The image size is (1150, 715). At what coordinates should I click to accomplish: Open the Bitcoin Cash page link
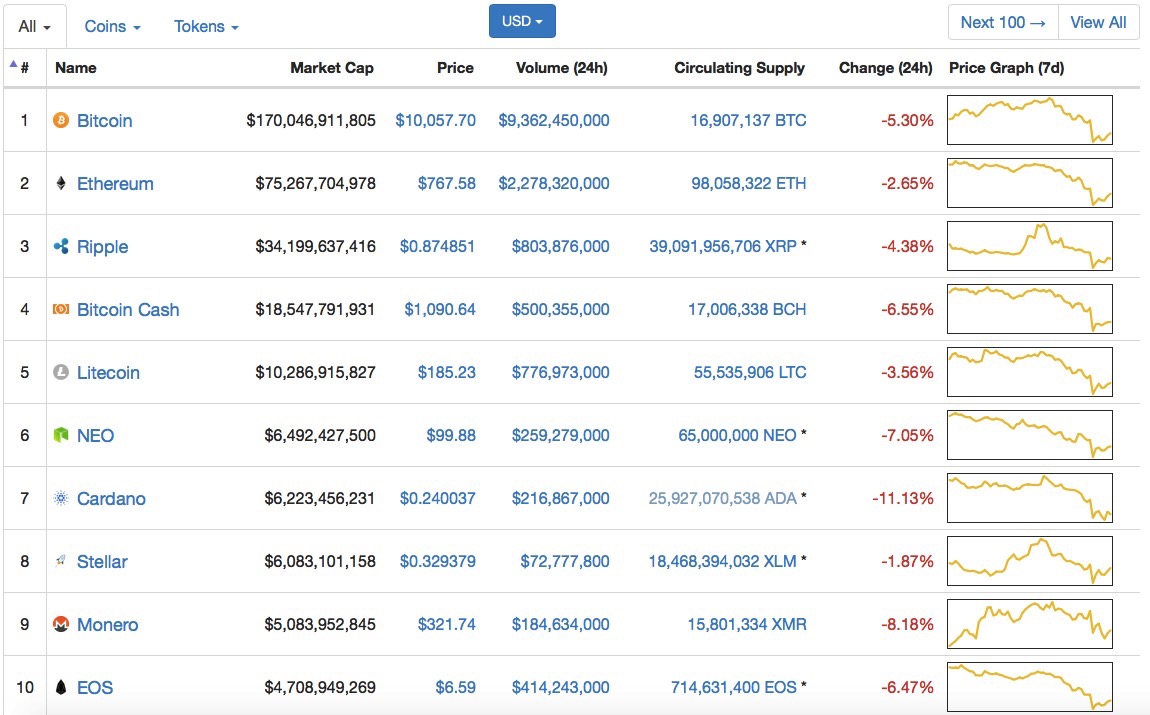[128, 309]
